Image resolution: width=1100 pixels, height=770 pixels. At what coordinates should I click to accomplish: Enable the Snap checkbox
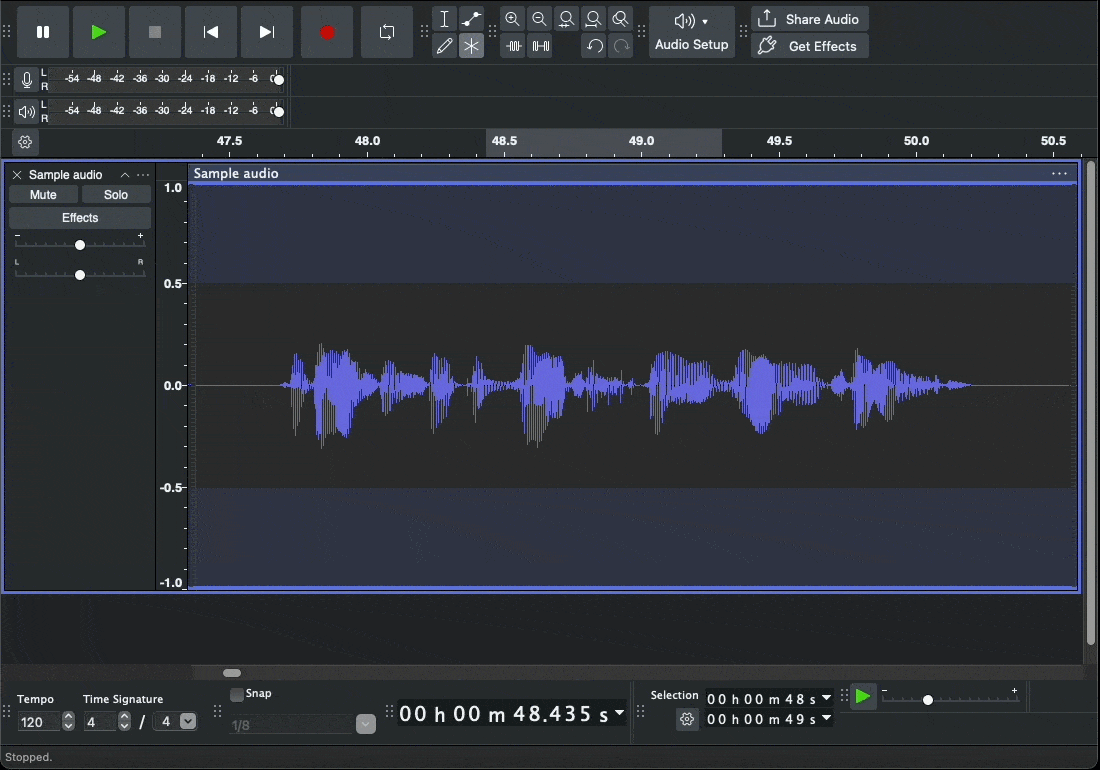237,694
